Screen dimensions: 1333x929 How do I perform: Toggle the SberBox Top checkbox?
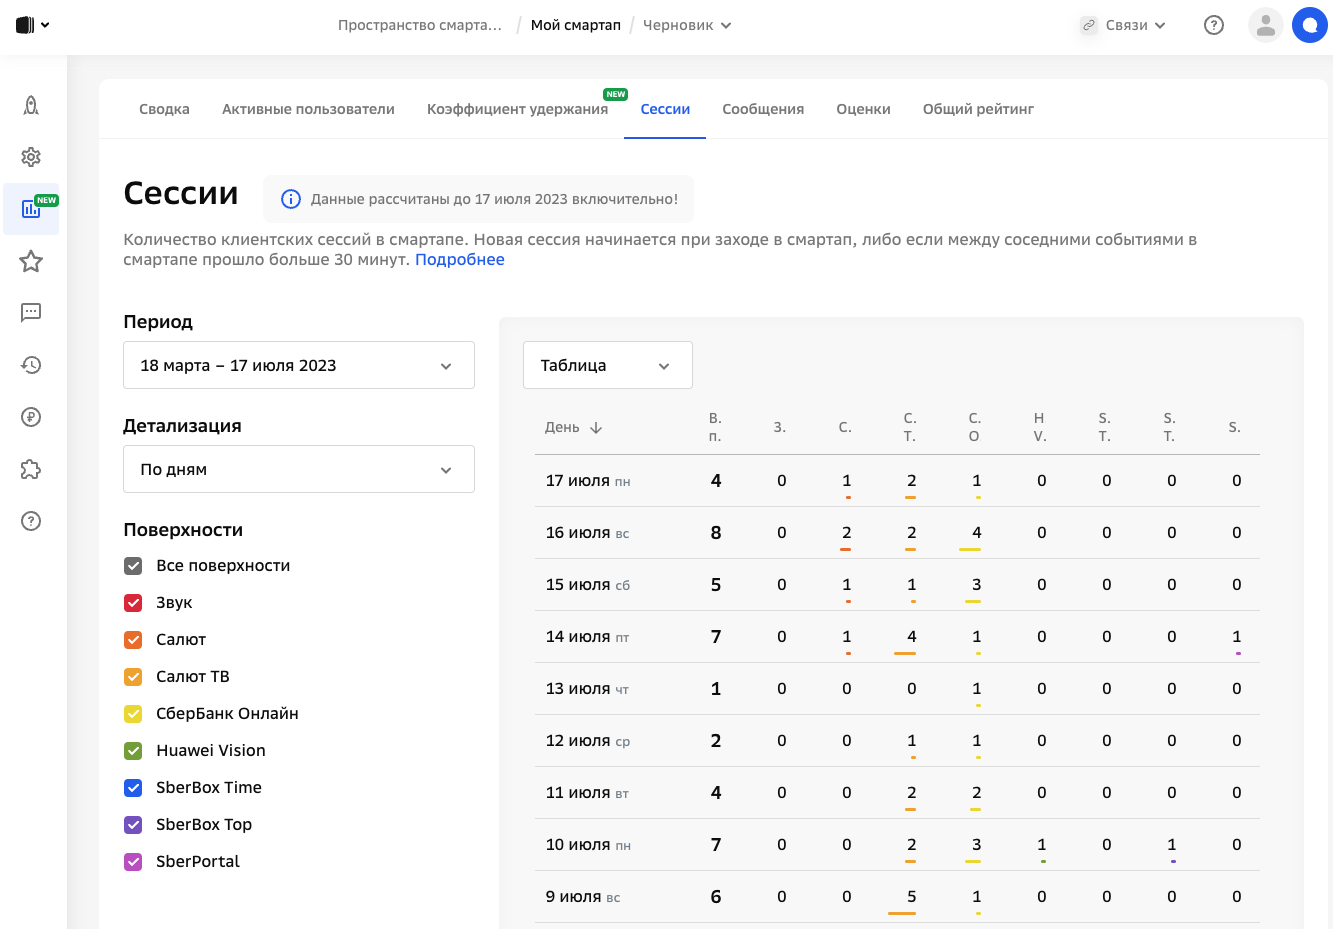tap(133, 825)
